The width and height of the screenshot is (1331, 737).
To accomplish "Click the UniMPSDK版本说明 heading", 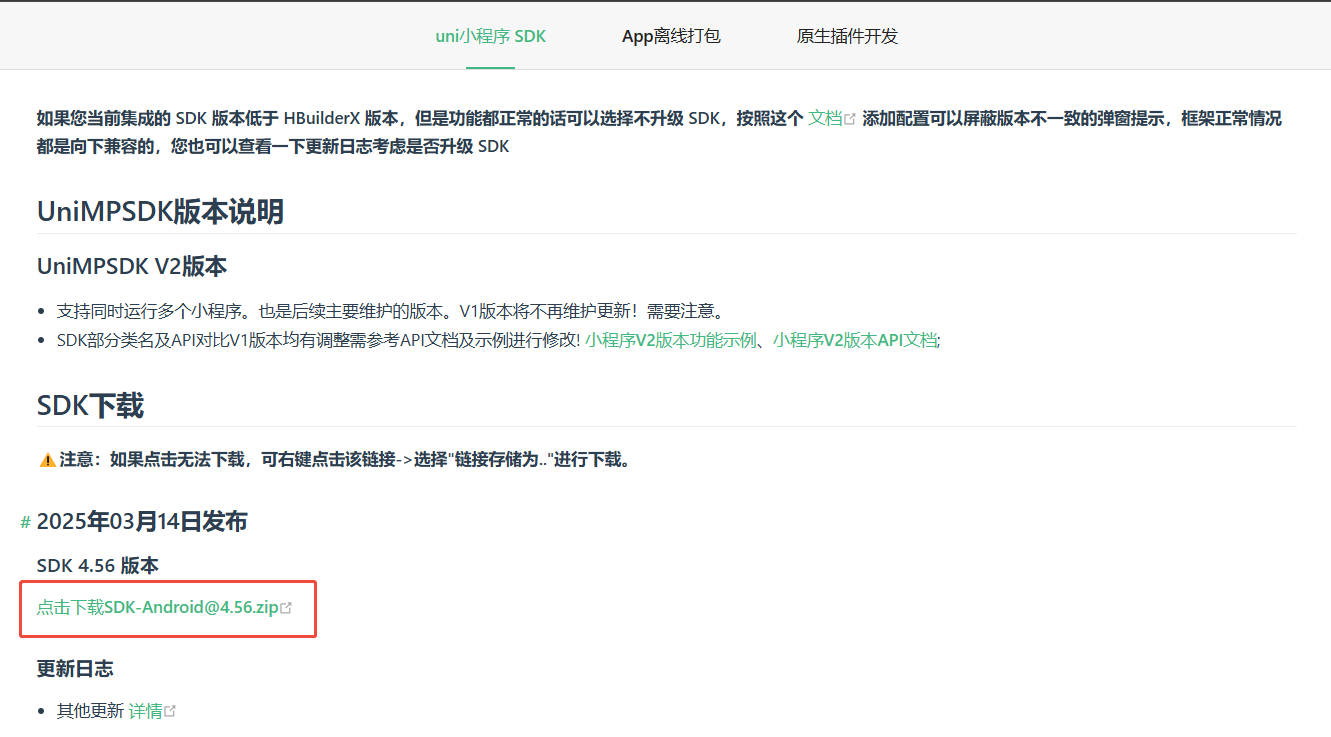I will 160,212.
